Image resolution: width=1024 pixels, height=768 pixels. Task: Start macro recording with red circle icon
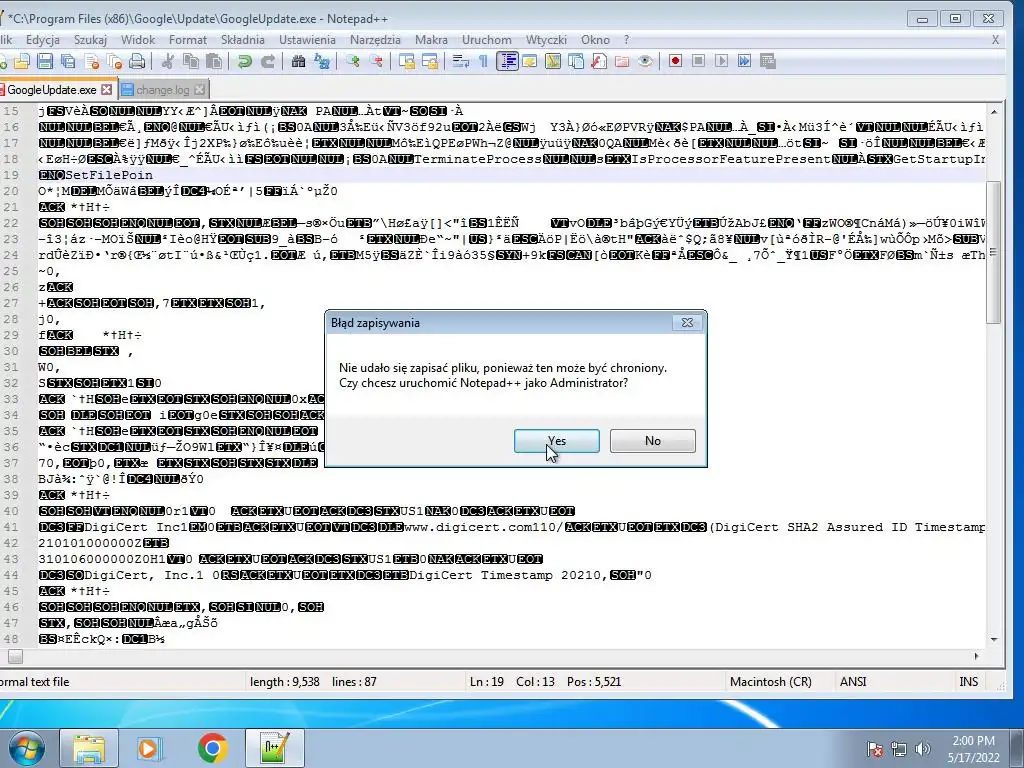(x=675, y=61)
